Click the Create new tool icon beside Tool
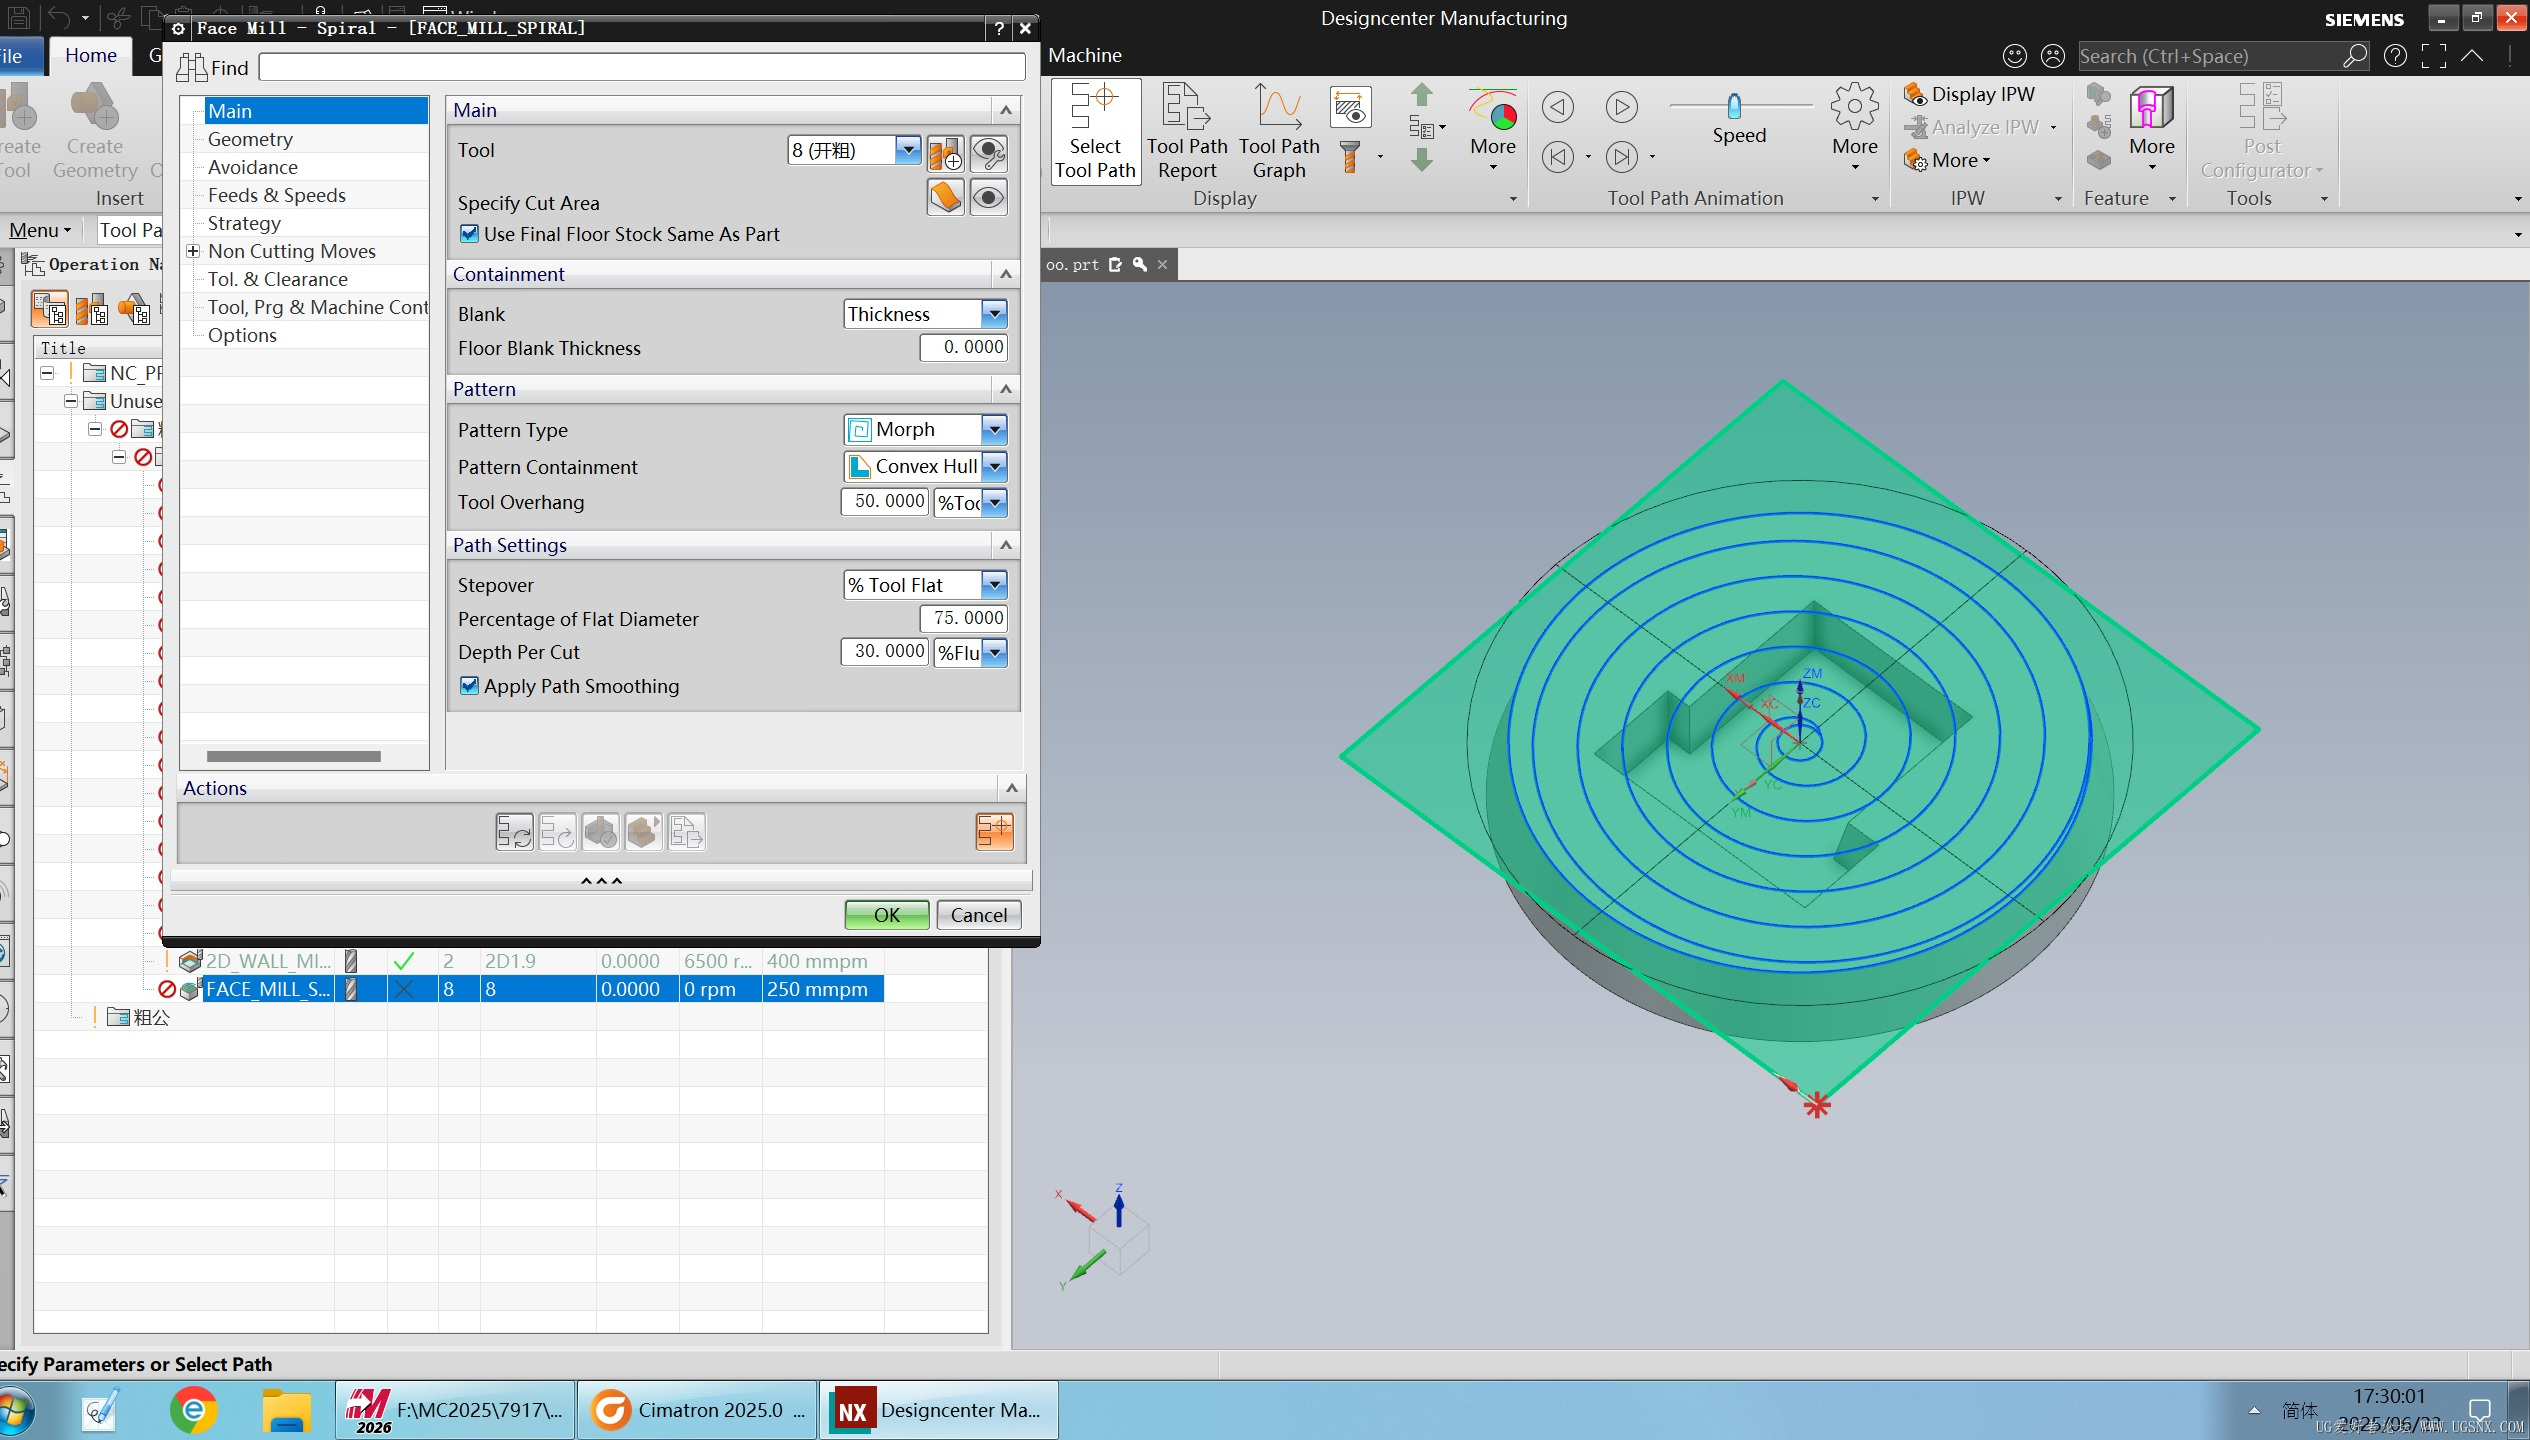This screenshot has height=1440, width=2530. (x=945, y=153)
